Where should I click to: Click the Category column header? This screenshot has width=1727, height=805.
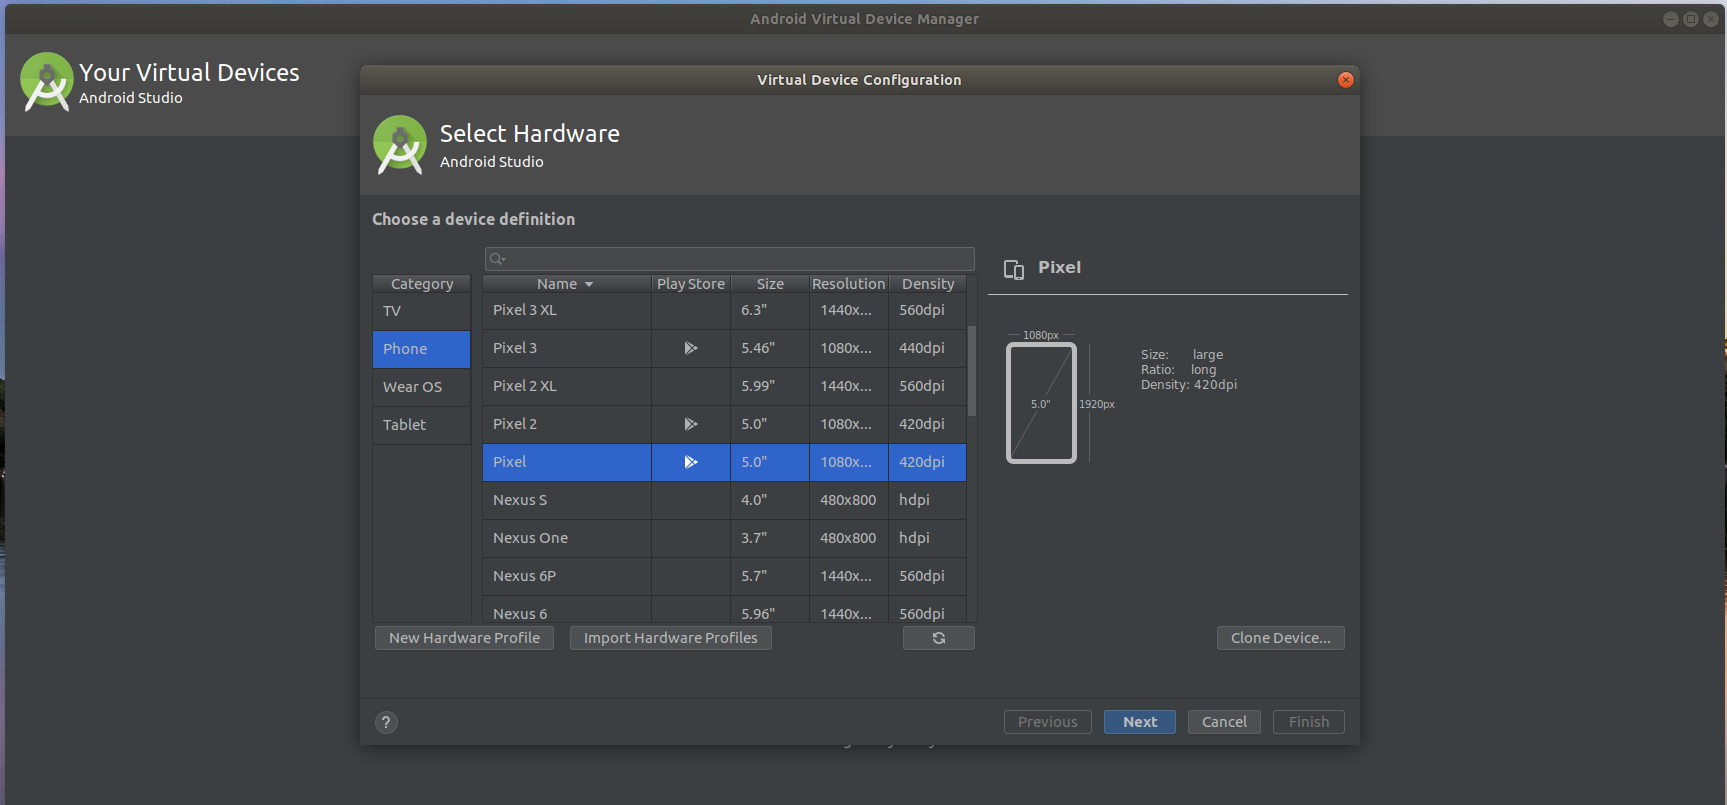pyautogui.click(x=421, y=284)
